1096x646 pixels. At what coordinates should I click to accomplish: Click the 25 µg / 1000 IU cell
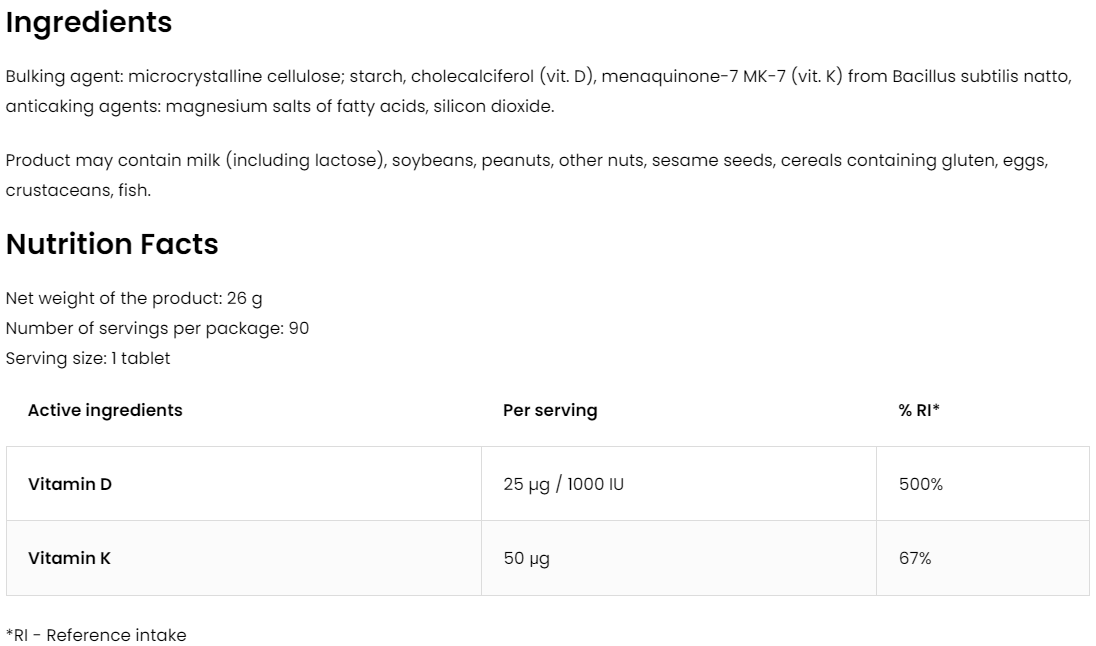[x=564, y=484]
